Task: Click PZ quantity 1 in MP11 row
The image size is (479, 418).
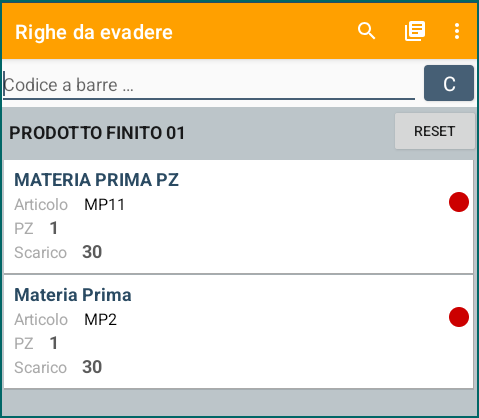Action: click(x=54, y=228)
